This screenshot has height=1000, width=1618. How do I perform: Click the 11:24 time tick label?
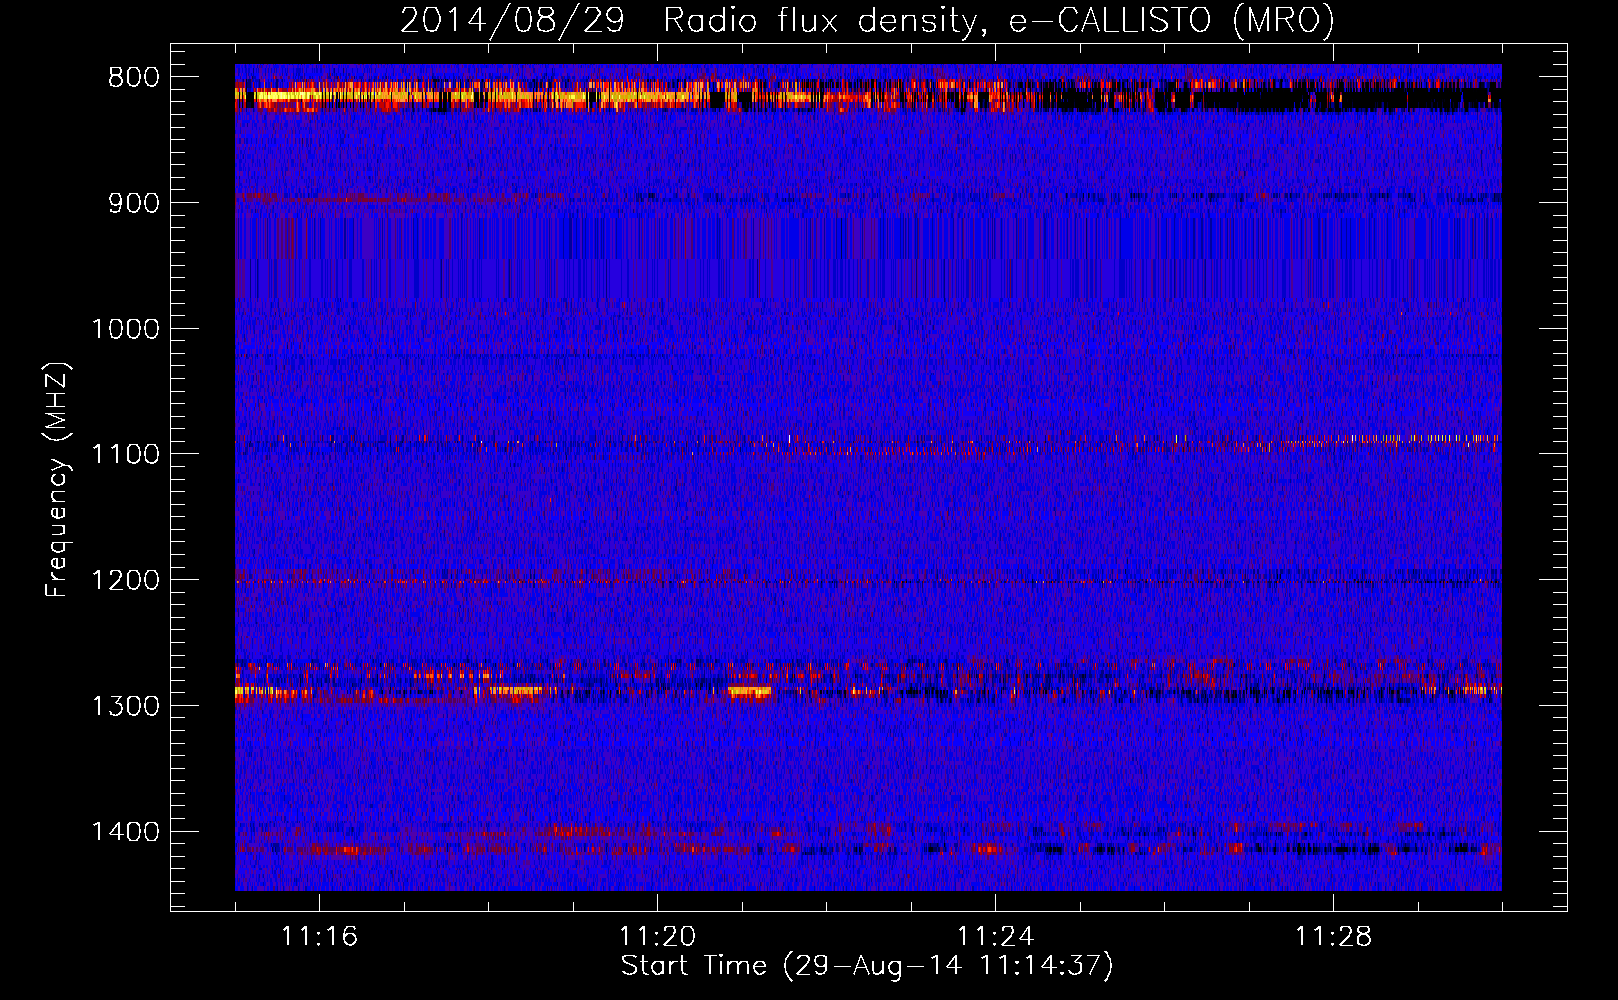tap(995, 937)
